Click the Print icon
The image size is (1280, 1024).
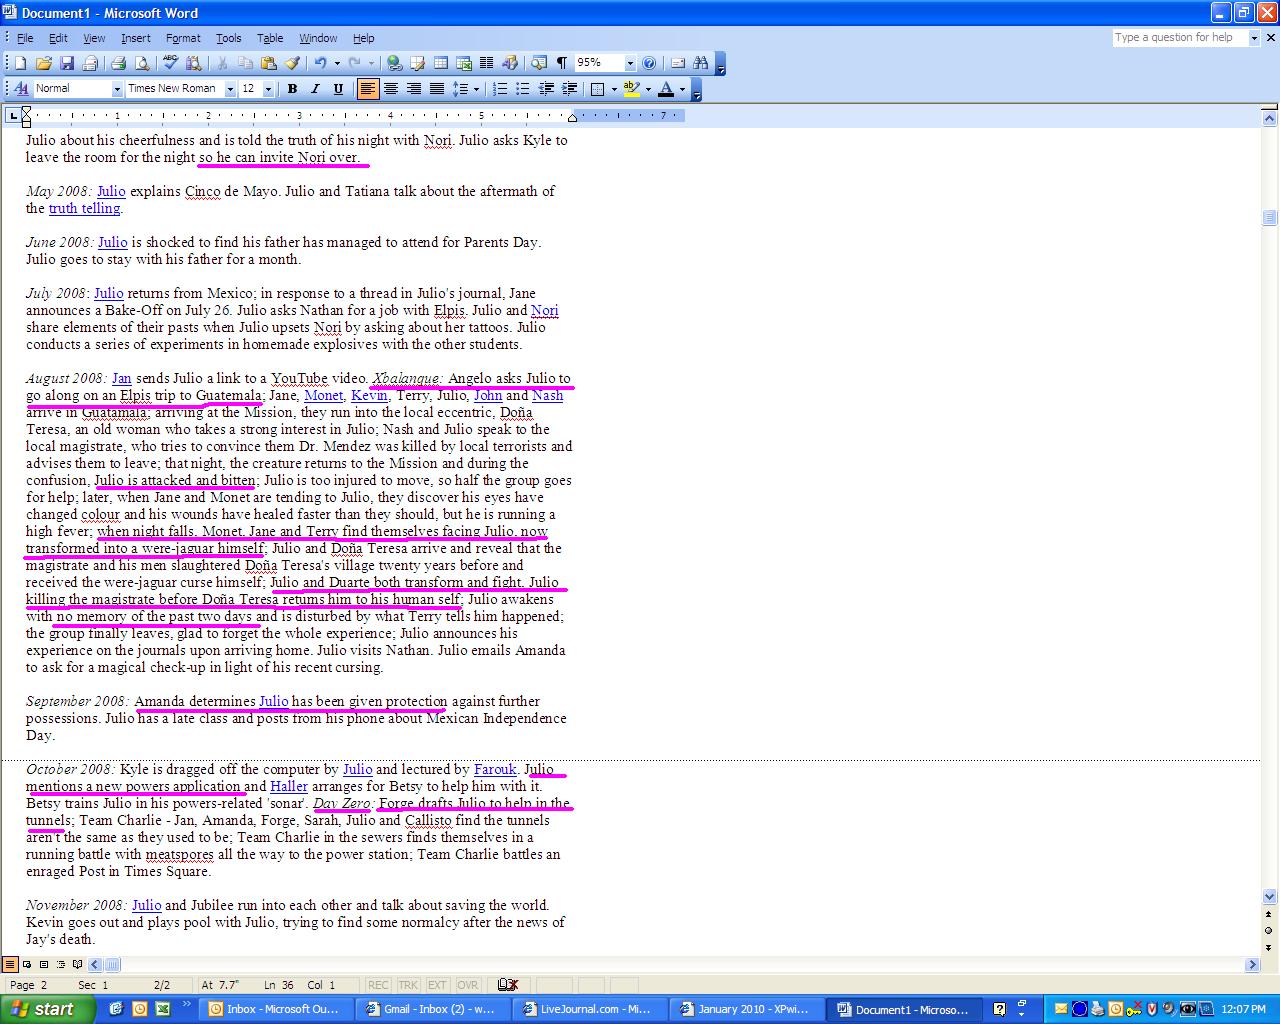[118, 63]
